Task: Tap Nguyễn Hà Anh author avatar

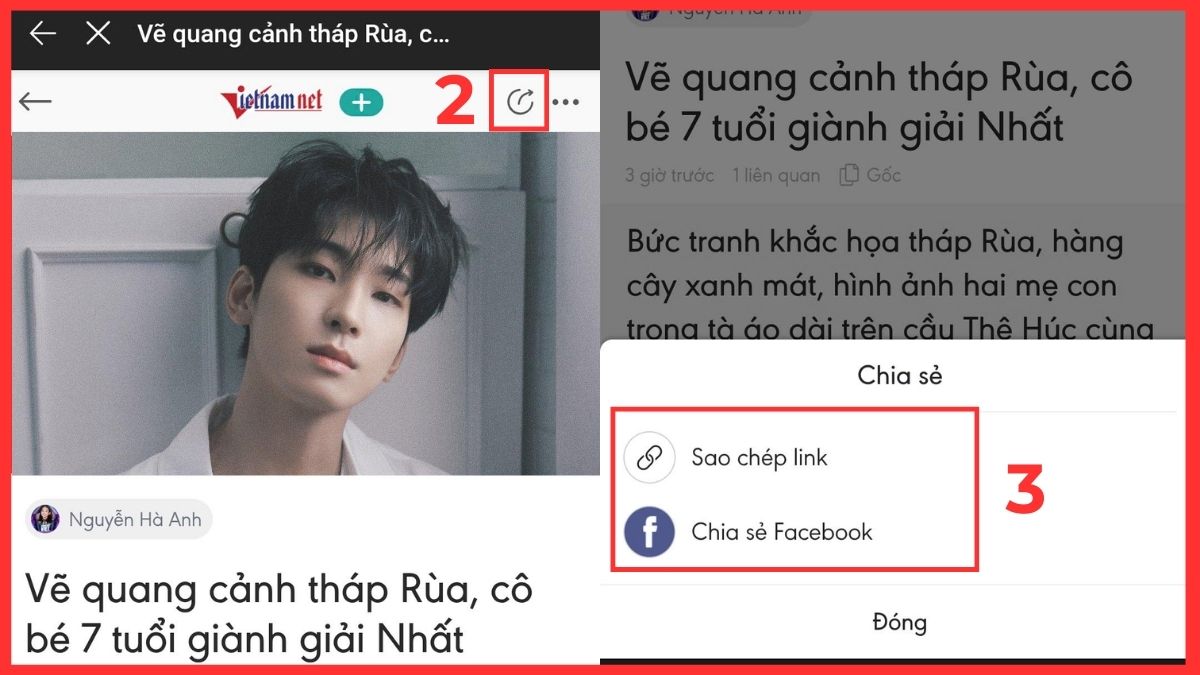Action: coord(45,519)
